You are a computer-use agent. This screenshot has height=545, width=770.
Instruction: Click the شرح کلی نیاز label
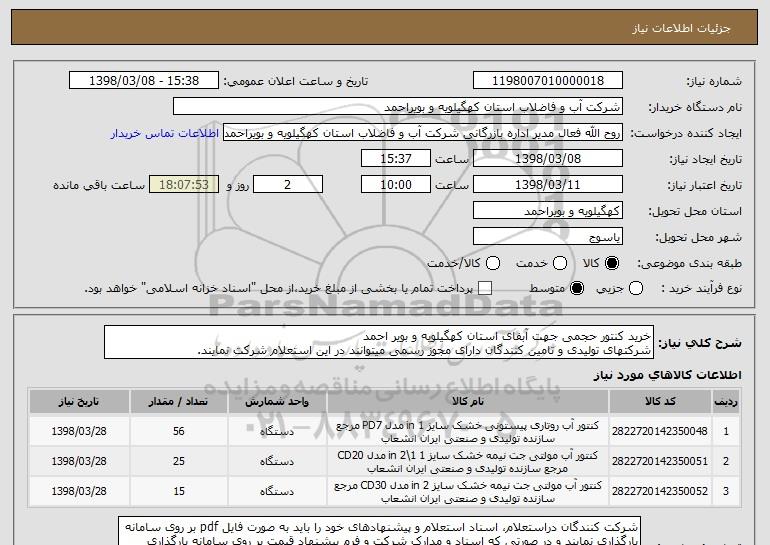coord(700,343)
